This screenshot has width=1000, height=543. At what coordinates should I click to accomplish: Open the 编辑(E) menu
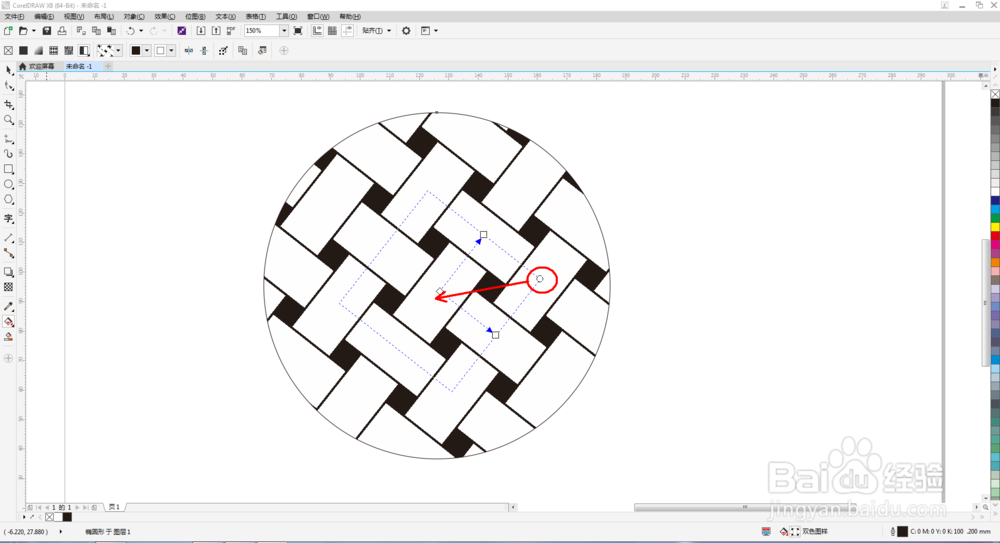click(44, 17)
